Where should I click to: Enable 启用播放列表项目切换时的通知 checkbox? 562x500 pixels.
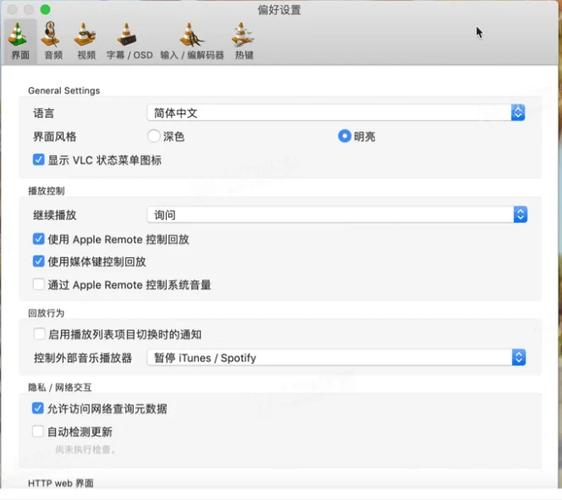[39, 334]
